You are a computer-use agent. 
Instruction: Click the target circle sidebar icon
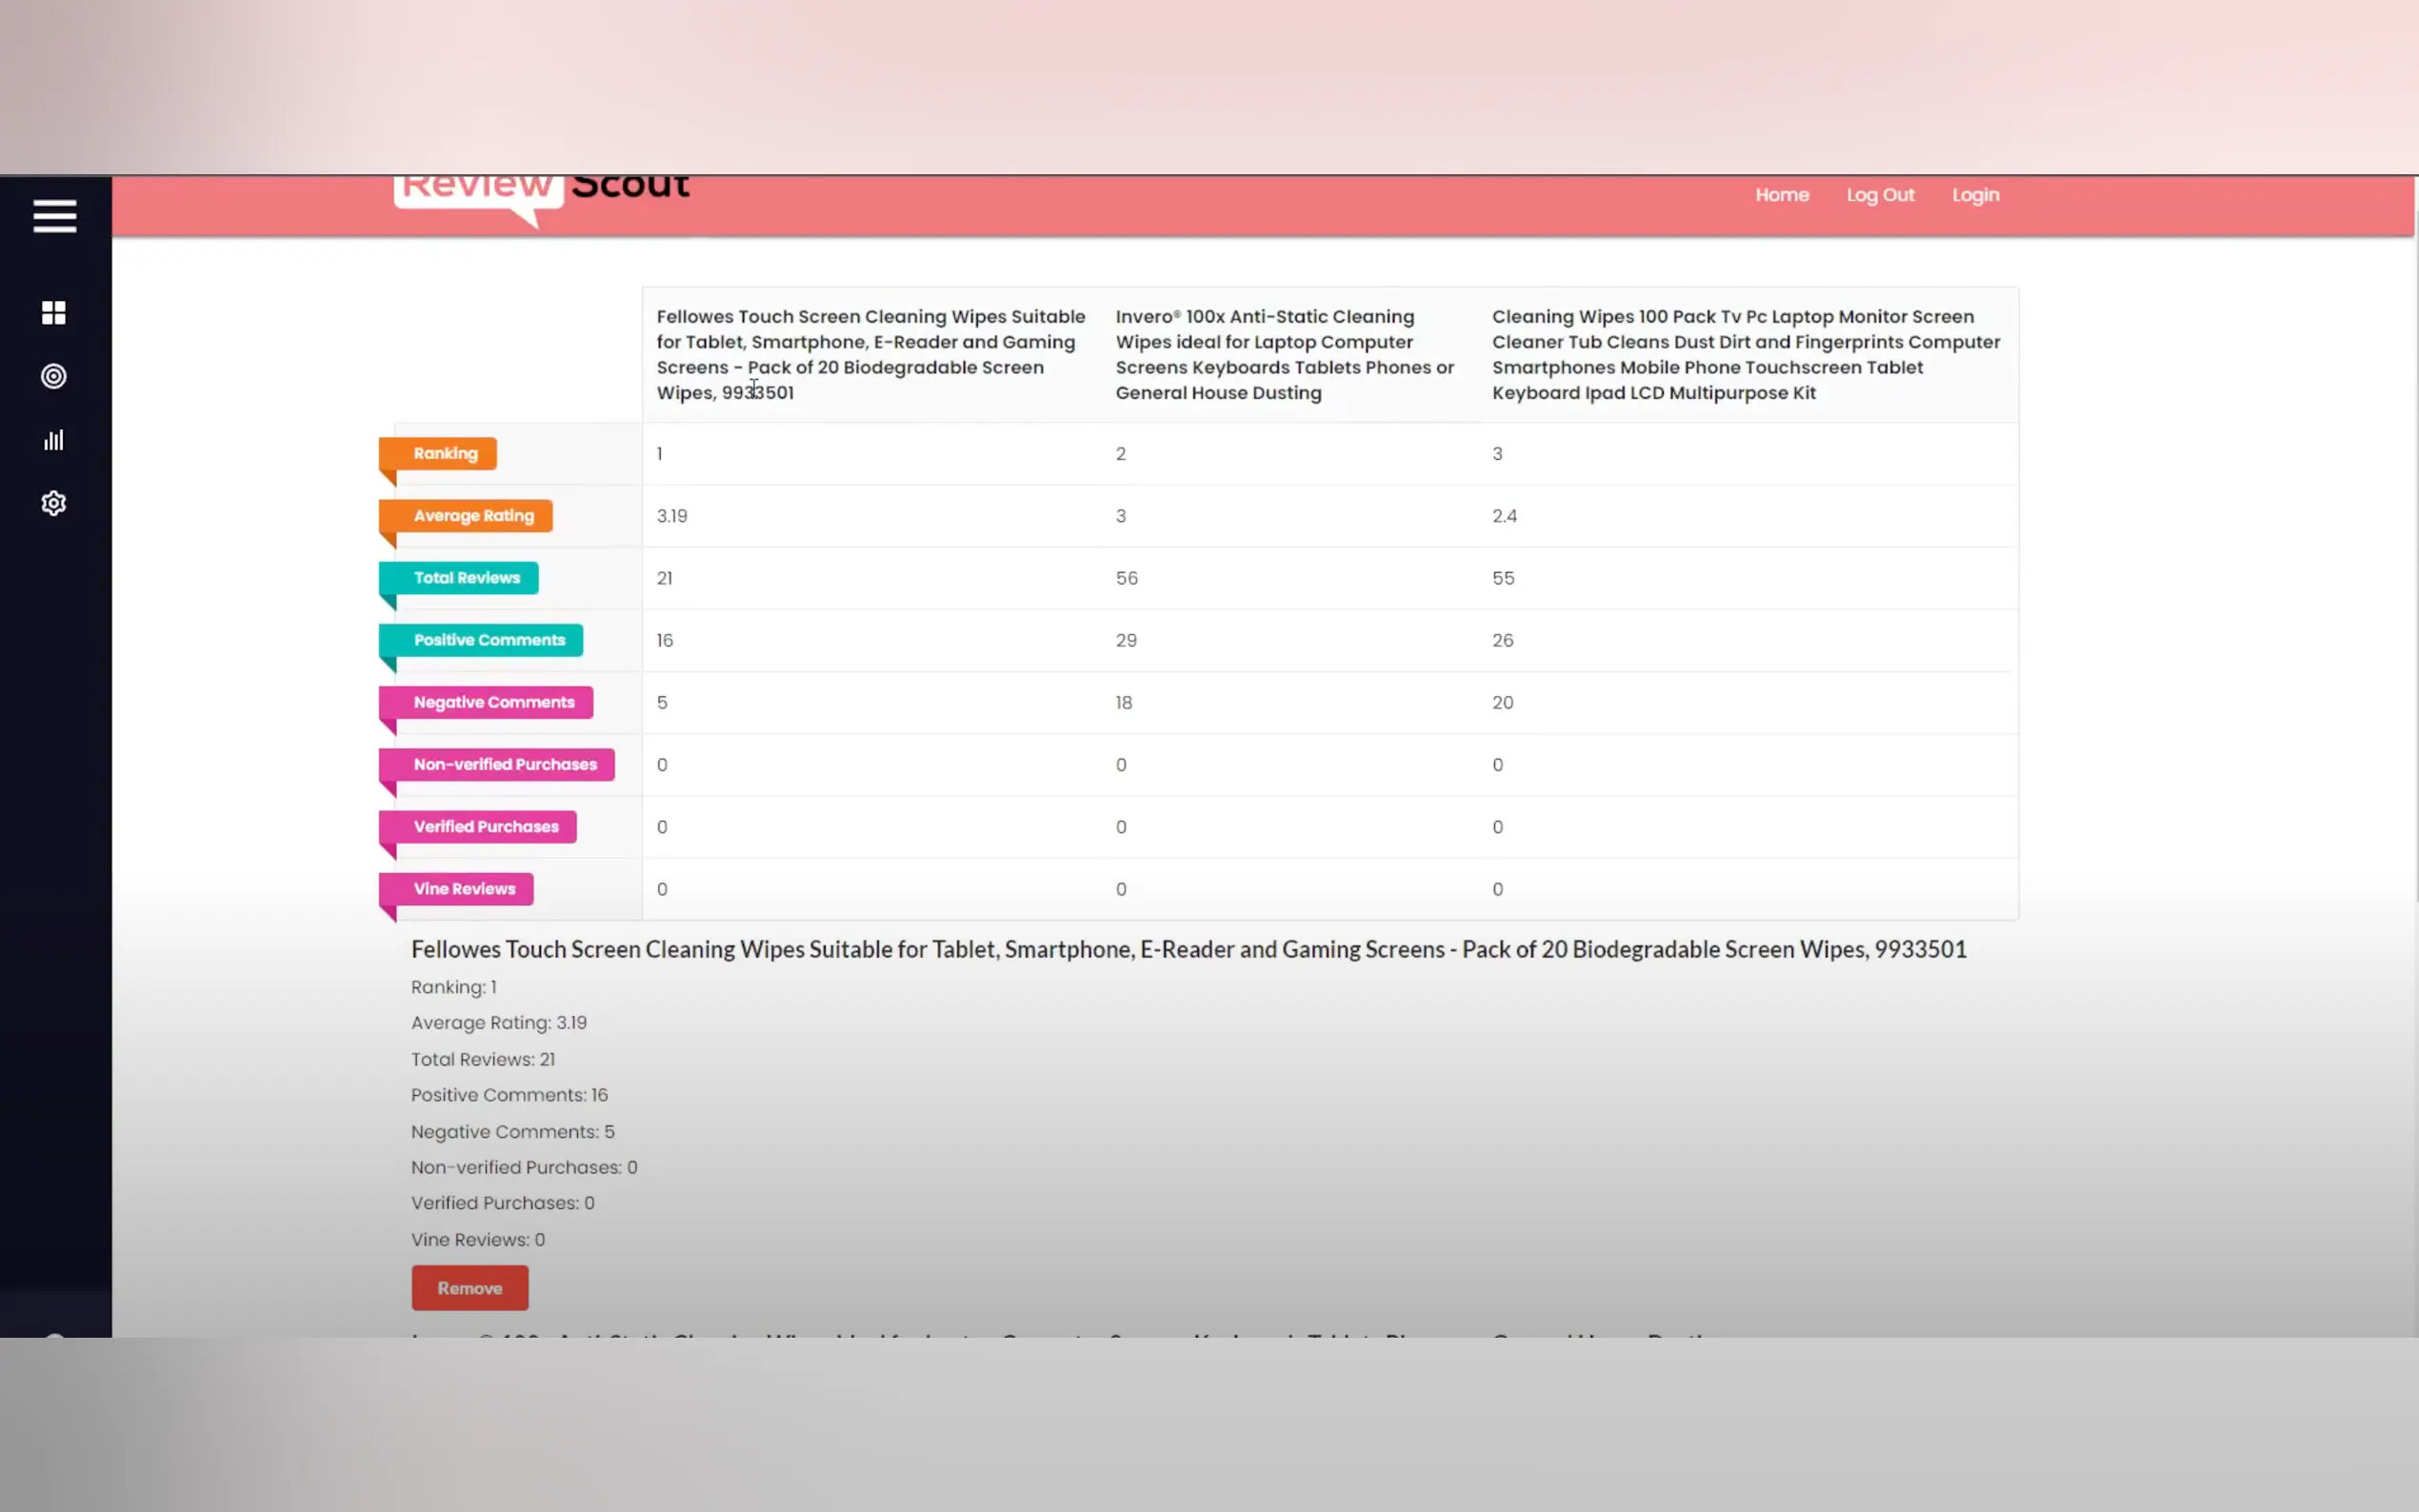(x=54, y=376)
